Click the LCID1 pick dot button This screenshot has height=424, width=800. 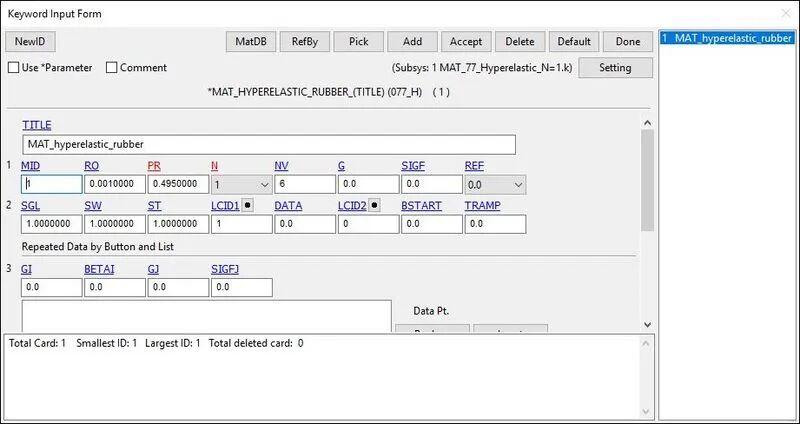(247, 206)
